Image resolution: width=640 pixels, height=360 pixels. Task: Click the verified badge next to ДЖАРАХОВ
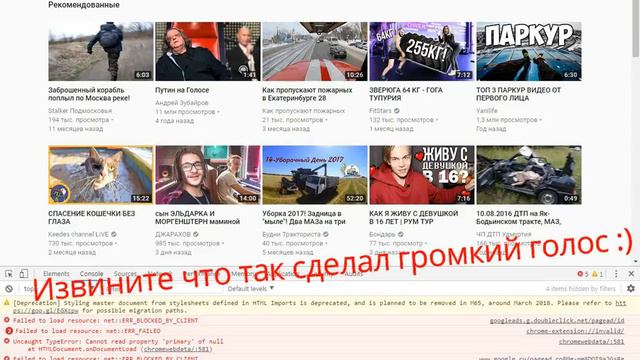[196, 234]
